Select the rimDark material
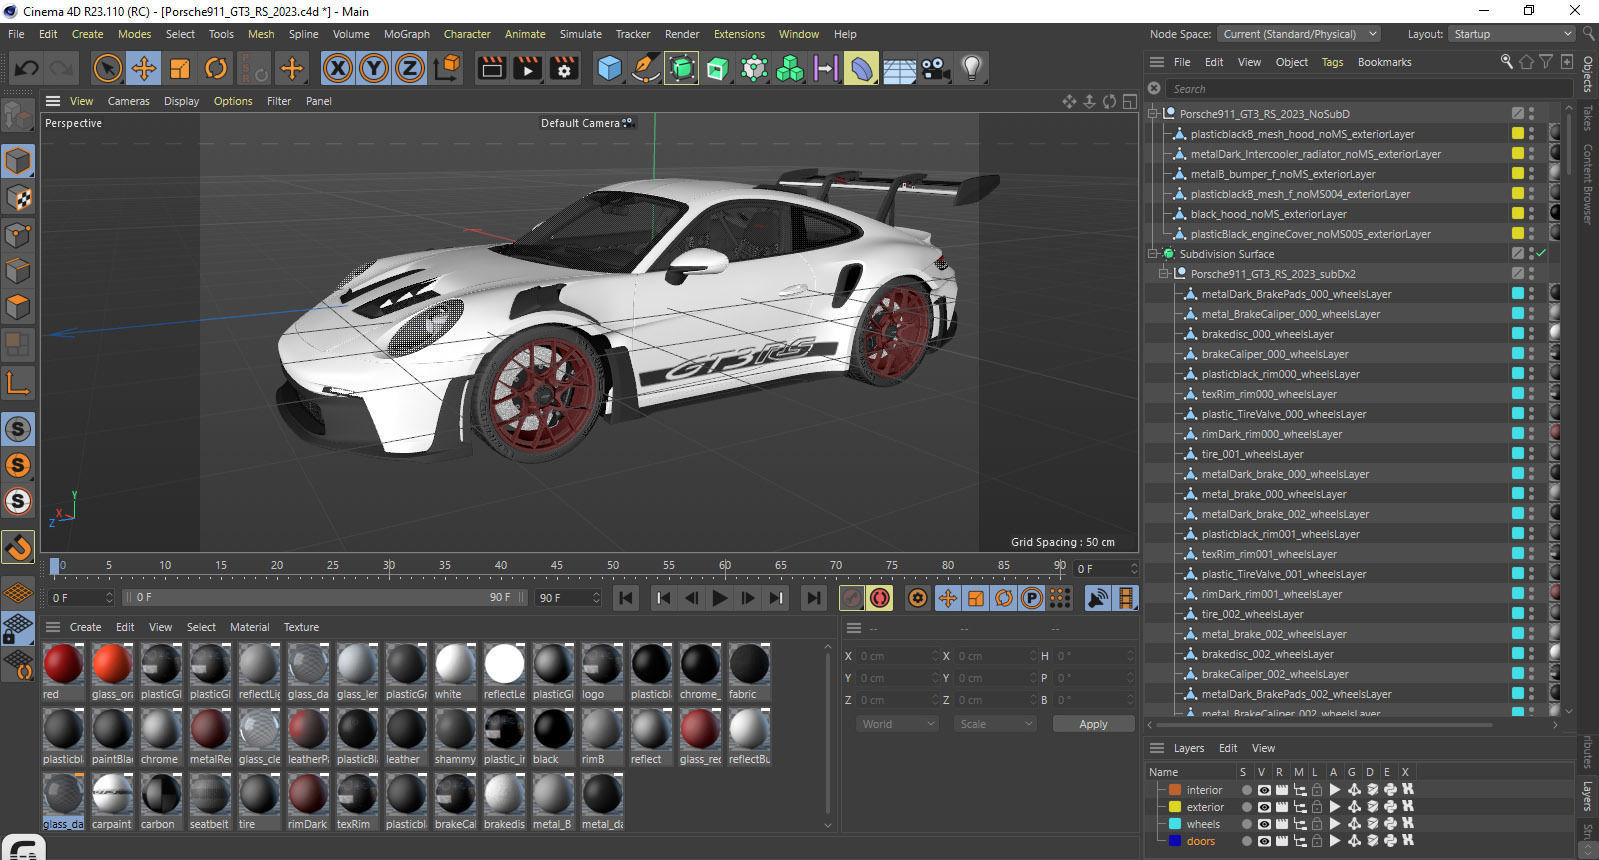Image resolution: width=1599 pixels, height=860 pixels. 308,794
